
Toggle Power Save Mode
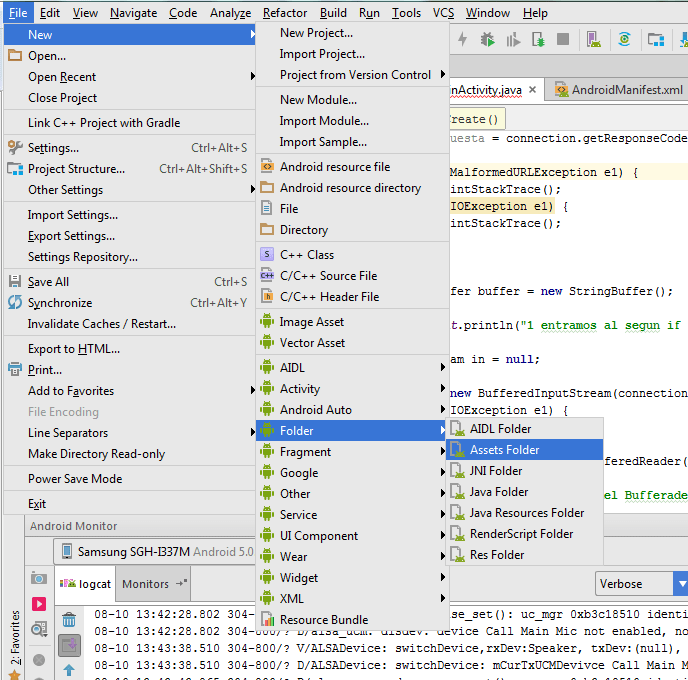tap(129, 478)
